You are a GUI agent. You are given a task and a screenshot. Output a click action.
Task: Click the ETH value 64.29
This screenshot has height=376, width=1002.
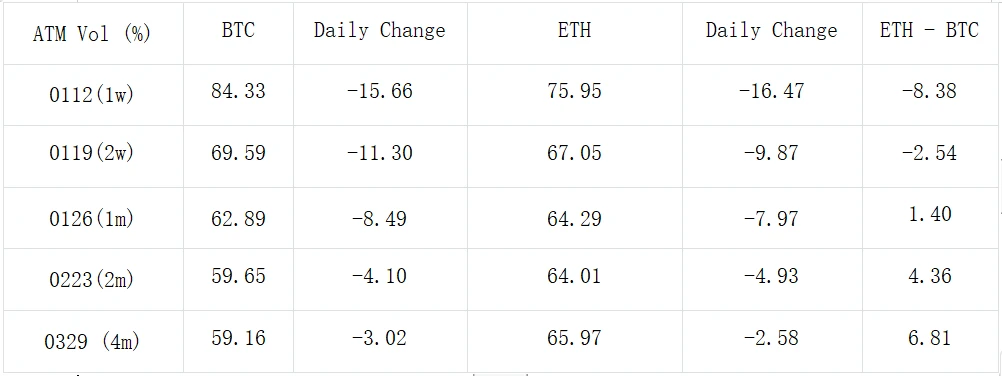tap(574, 219)
